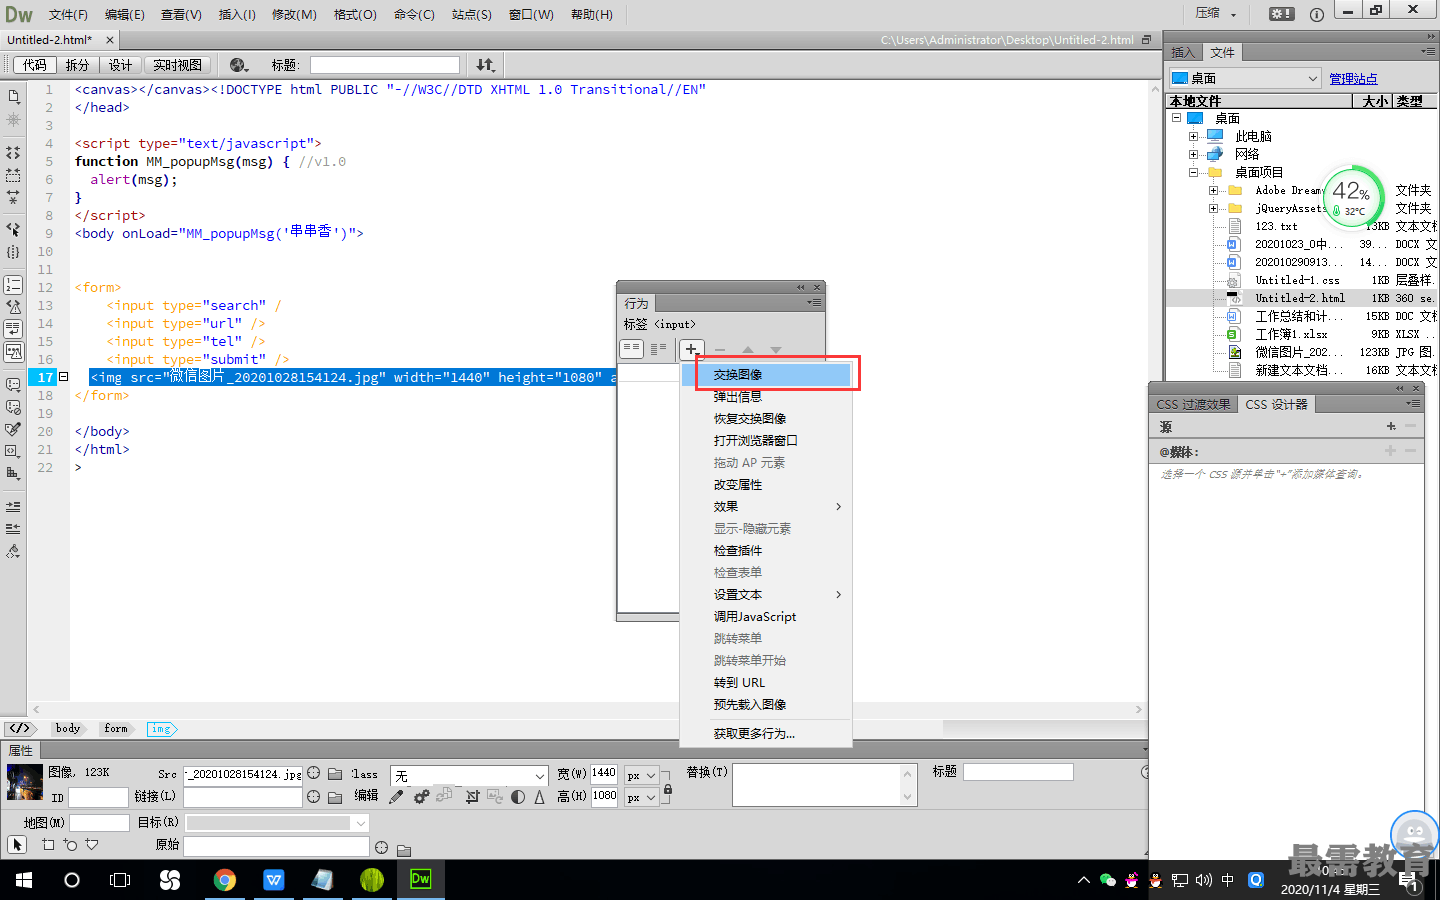Collapse the 桌面 tree root
This screenshot has width=1440, height=900.
click(1177, 118)
